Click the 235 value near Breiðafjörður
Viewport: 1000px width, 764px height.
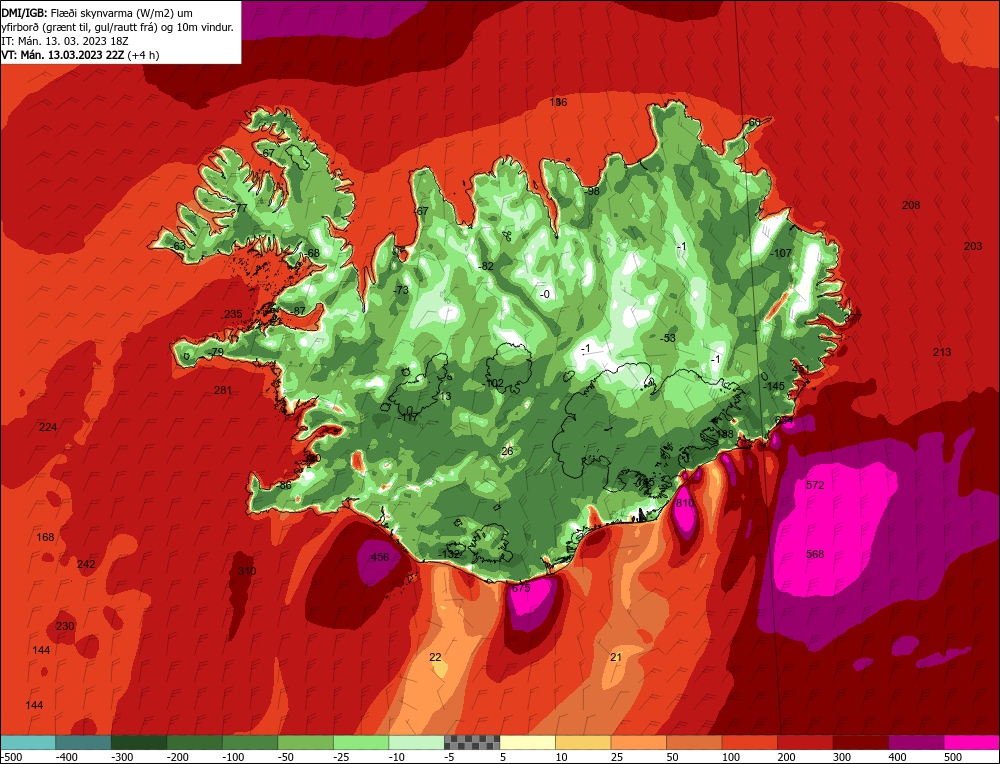[x=233, y=314]
